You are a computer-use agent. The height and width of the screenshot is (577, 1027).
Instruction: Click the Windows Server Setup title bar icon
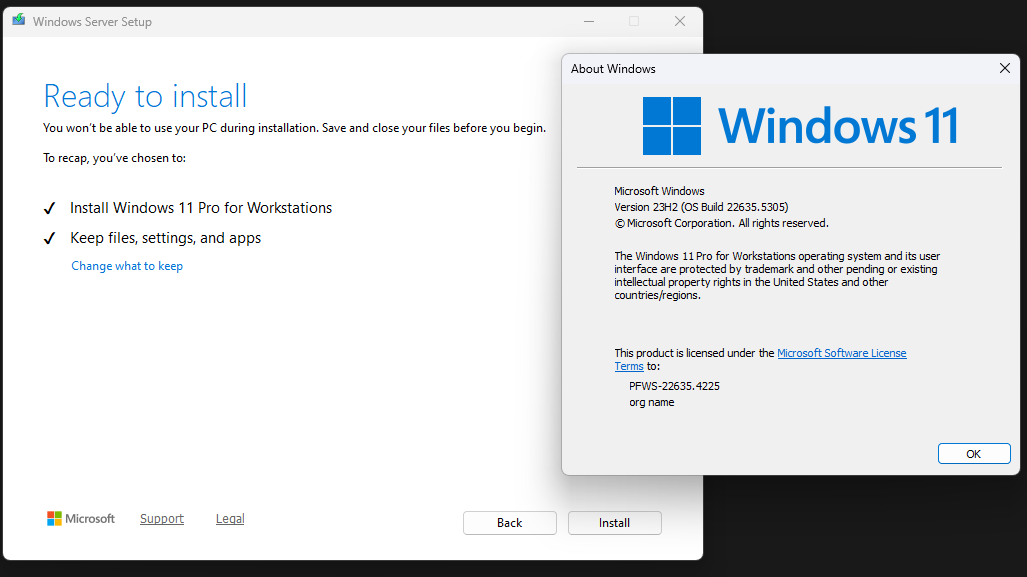click(x=18, y=21)
